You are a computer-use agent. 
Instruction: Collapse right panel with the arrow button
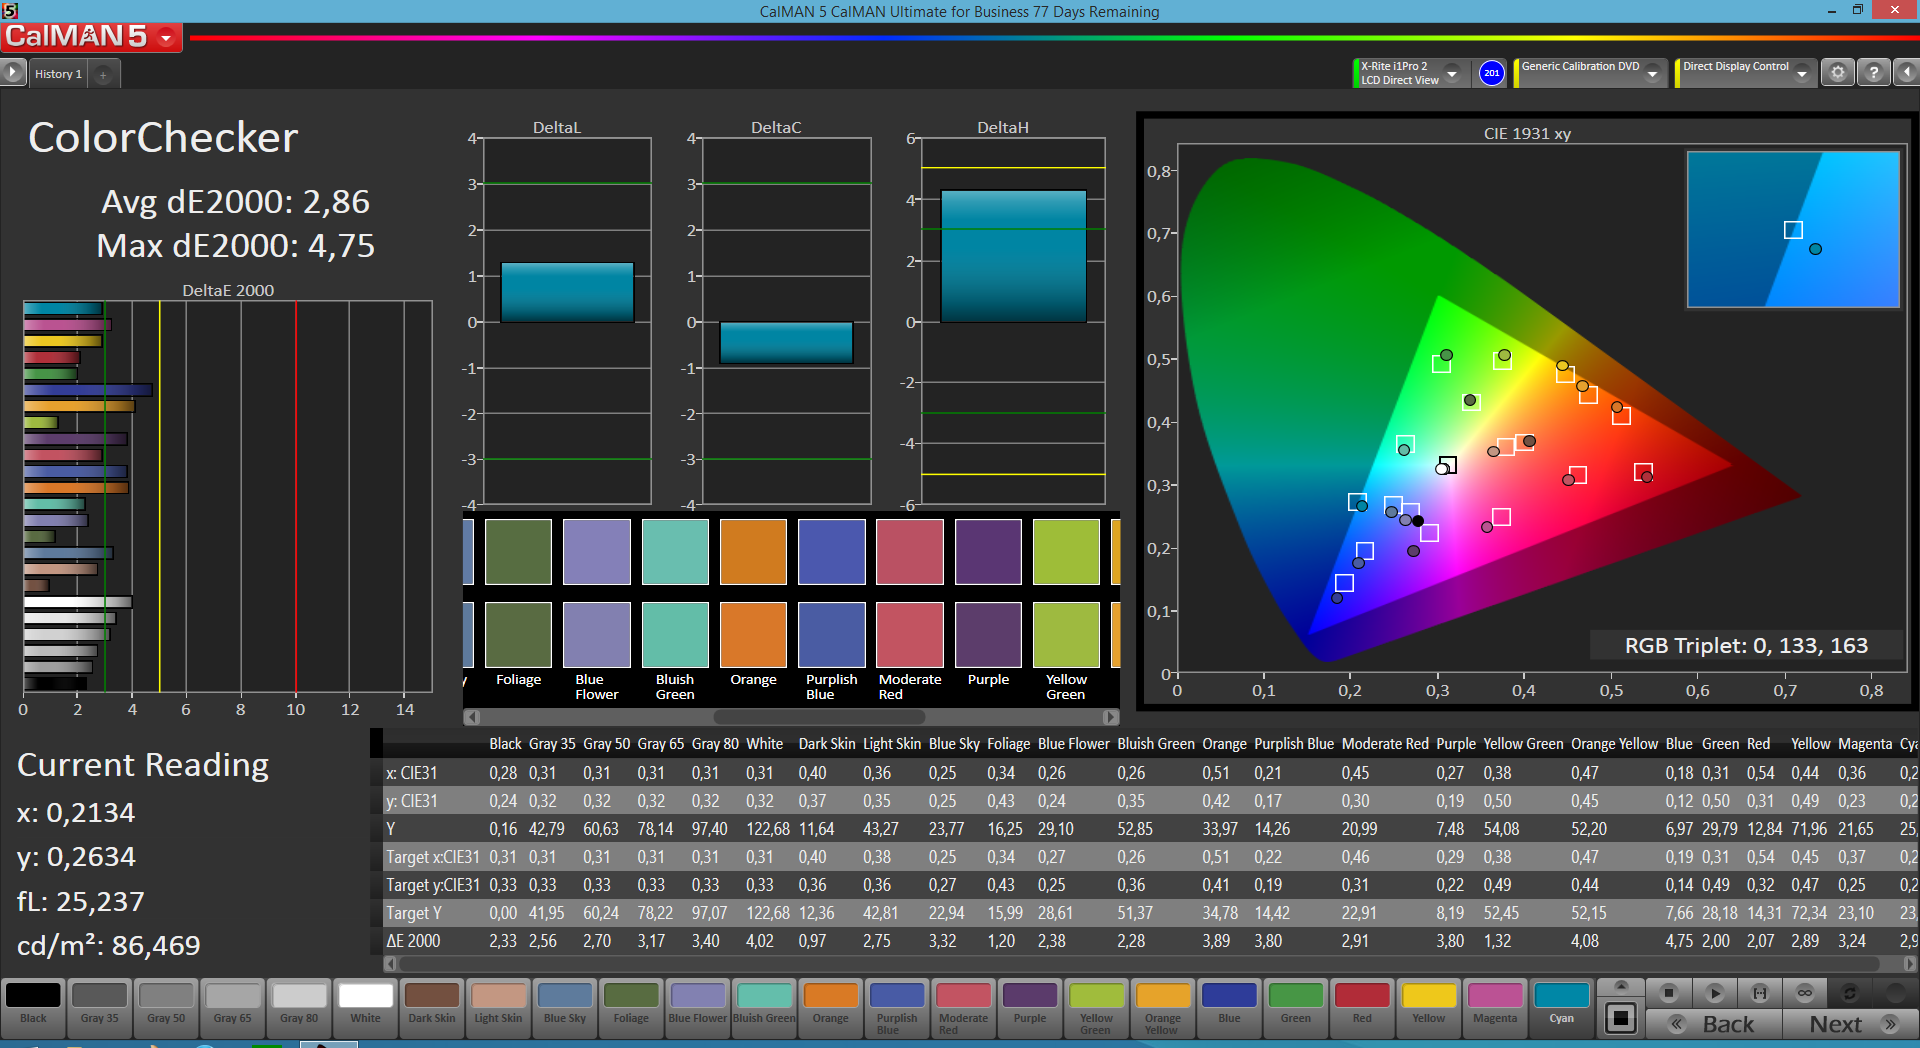pyautogui.click(x=1907, y=73)
